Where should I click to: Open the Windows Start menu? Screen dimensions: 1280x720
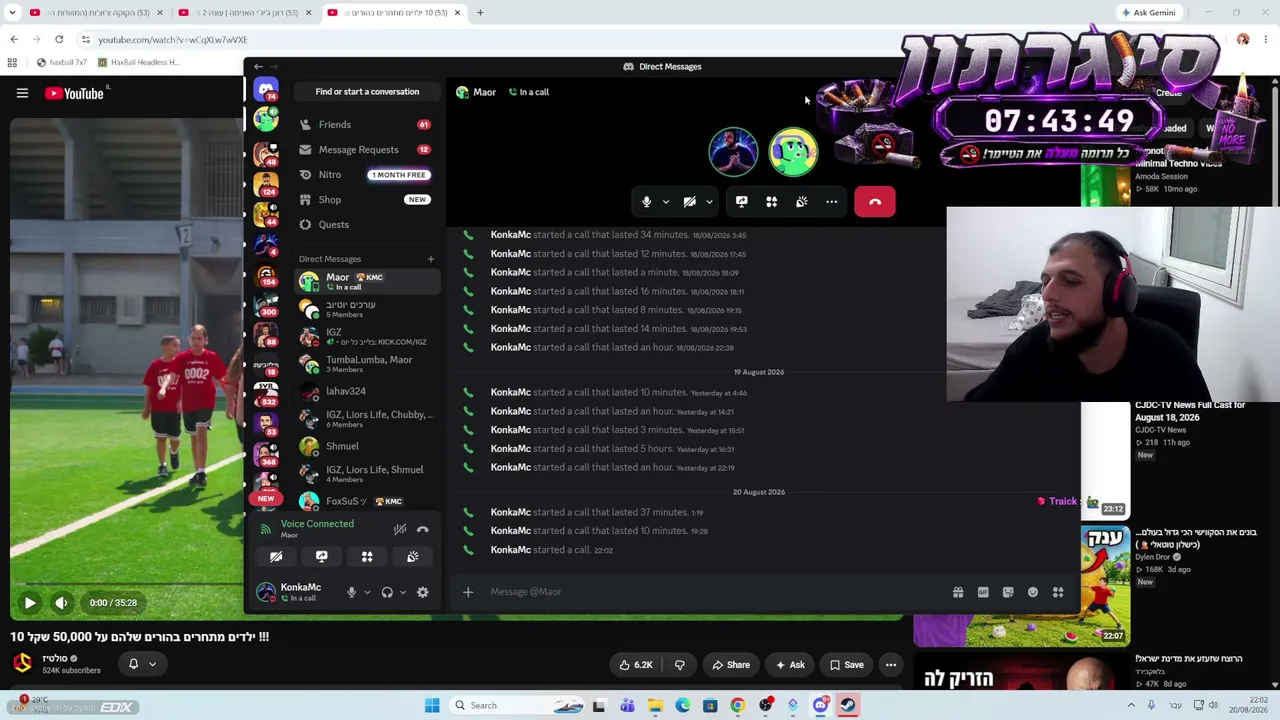click(x=432, y=705)
